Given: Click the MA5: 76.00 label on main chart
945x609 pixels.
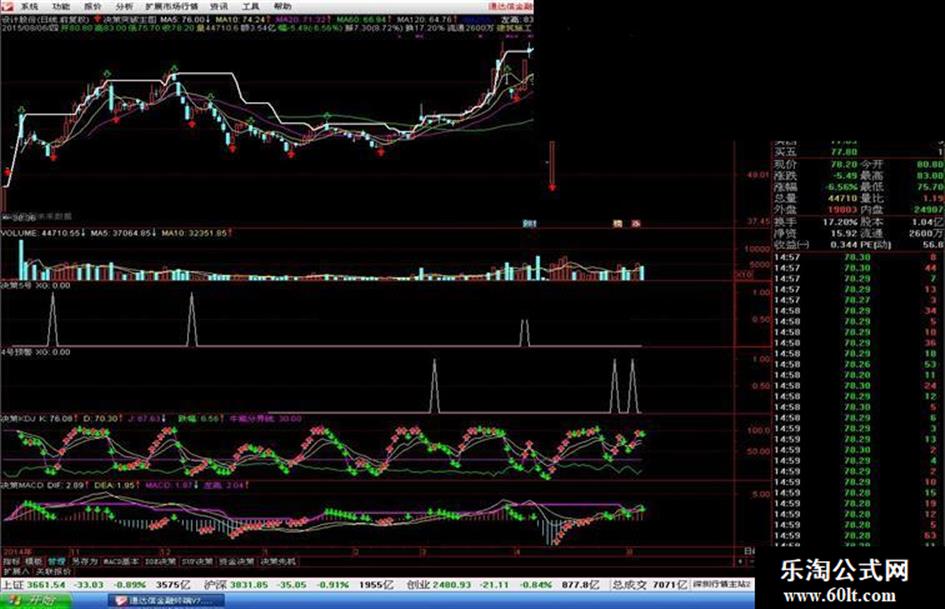Looking at the screenshot, I should click(184, 20).
